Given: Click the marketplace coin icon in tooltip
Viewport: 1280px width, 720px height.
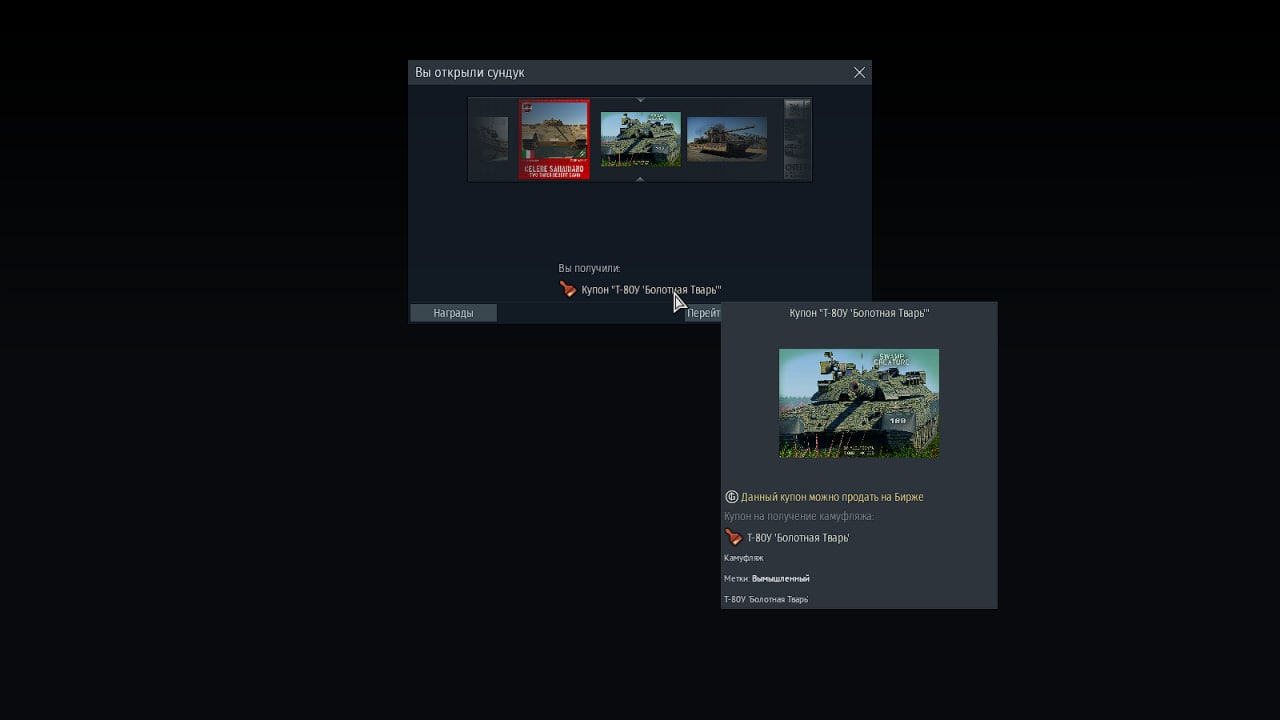Looking at the screenshot, I should pos(731,497).
